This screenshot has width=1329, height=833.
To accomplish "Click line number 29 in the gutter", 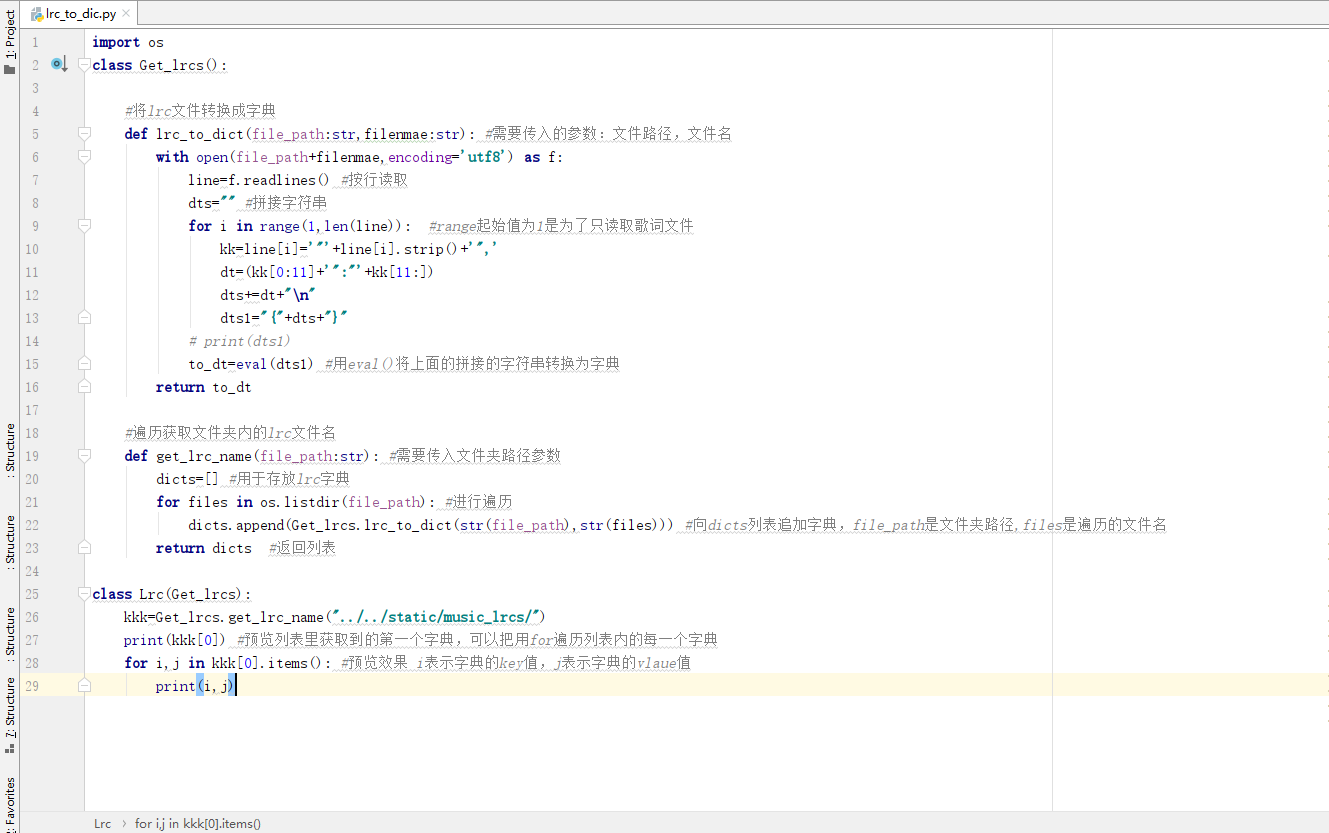I will (31, 685).
